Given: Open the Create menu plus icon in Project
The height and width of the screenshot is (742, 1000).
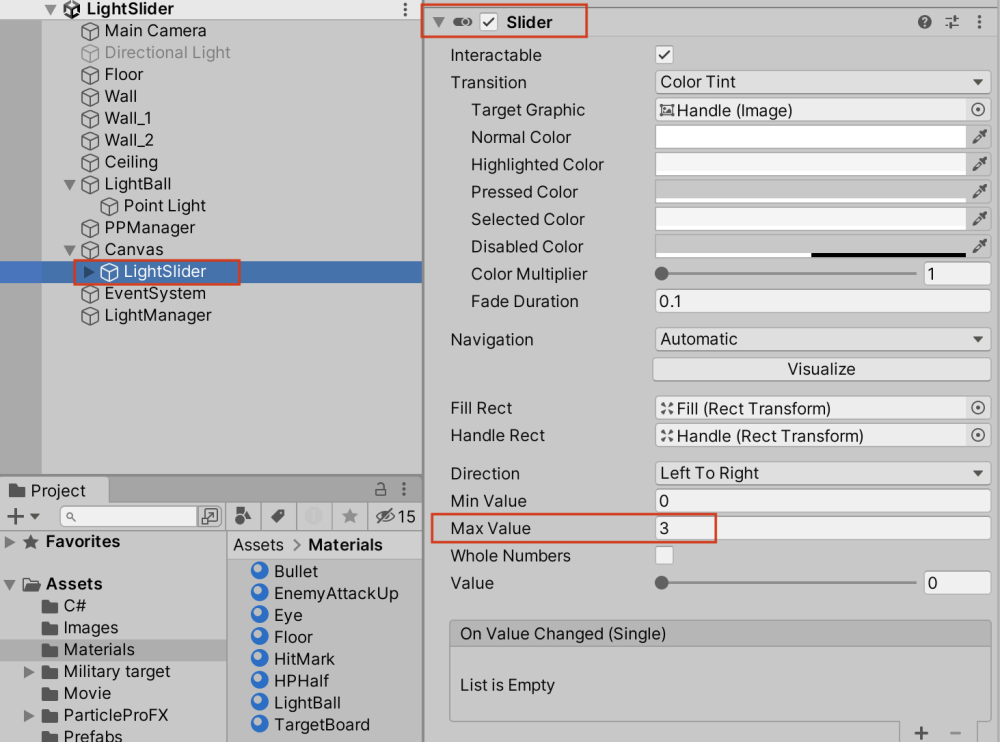Looking at the screenshot, I should [x=14, y=516].
